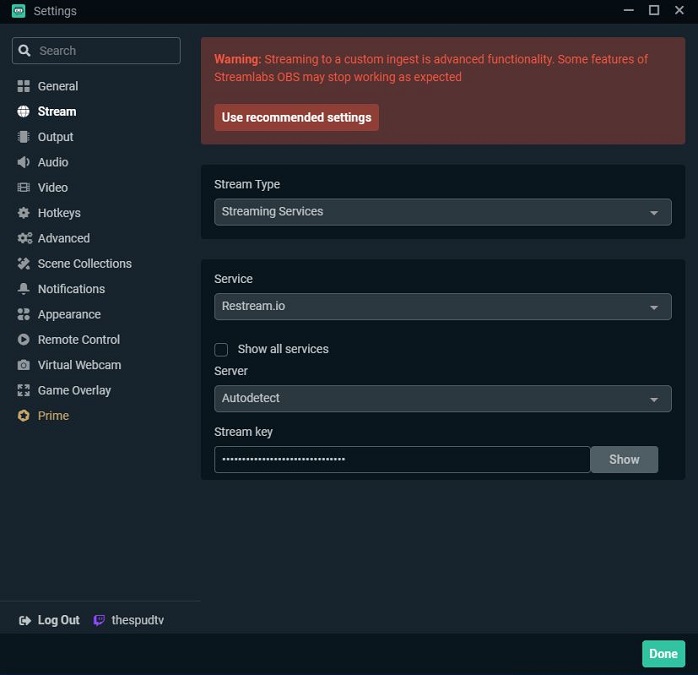Viewport: 698px width, 675px height.
Task: Click the Game Overlay expand icon
Action: 24,390
